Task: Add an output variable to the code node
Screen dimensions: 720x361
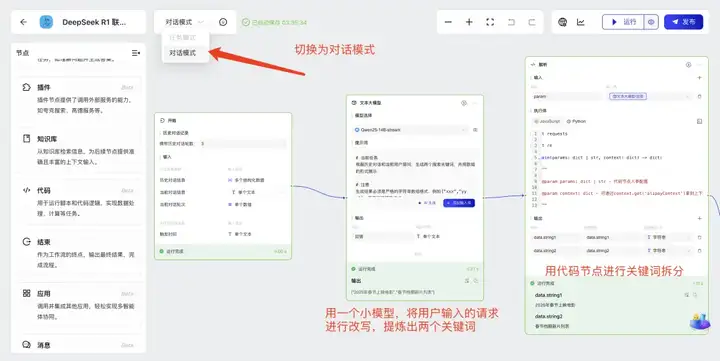Action: coord(699,218)
